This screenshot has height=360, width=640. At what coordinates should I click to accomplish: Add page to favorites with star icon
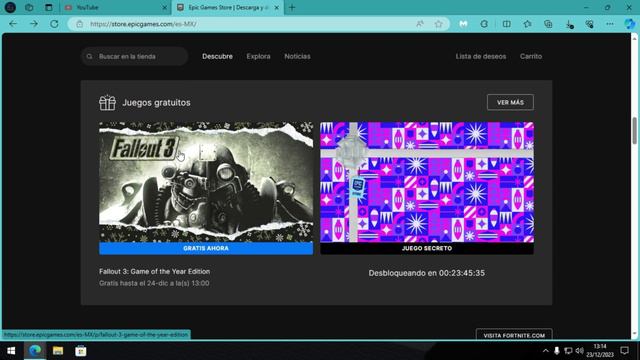point(438,24)
